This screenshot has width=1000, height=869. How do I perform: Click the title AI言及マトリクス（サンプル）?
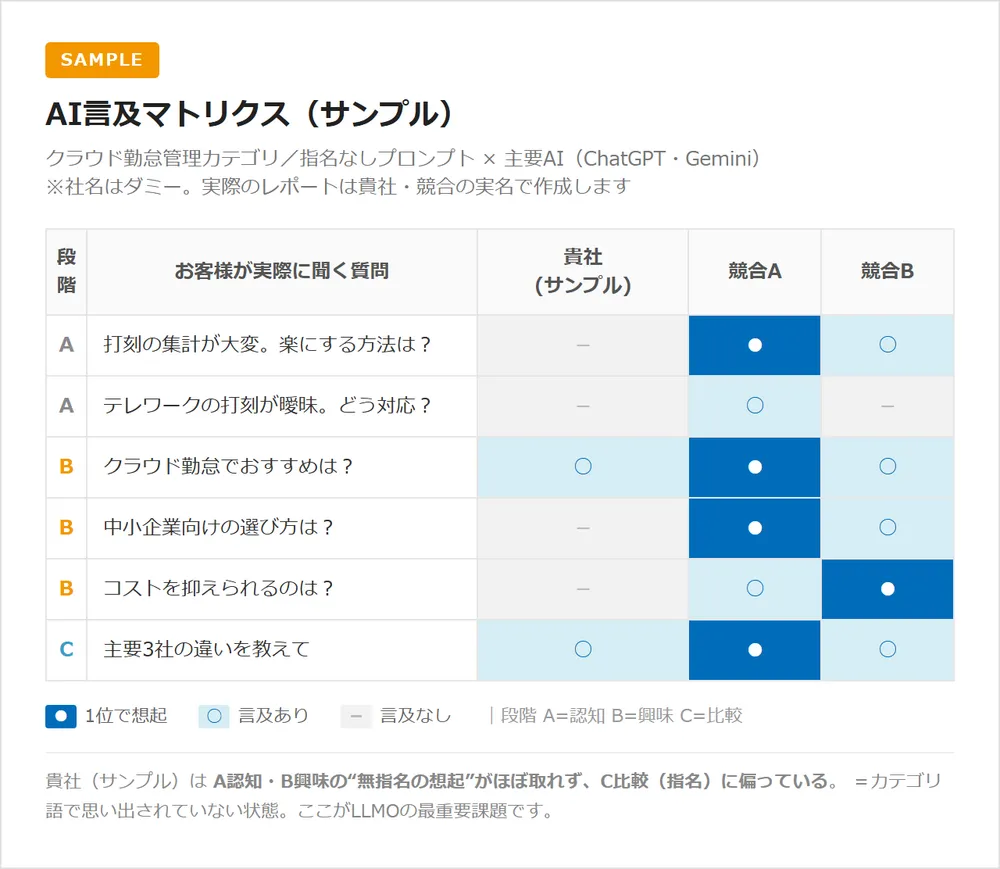250,115
